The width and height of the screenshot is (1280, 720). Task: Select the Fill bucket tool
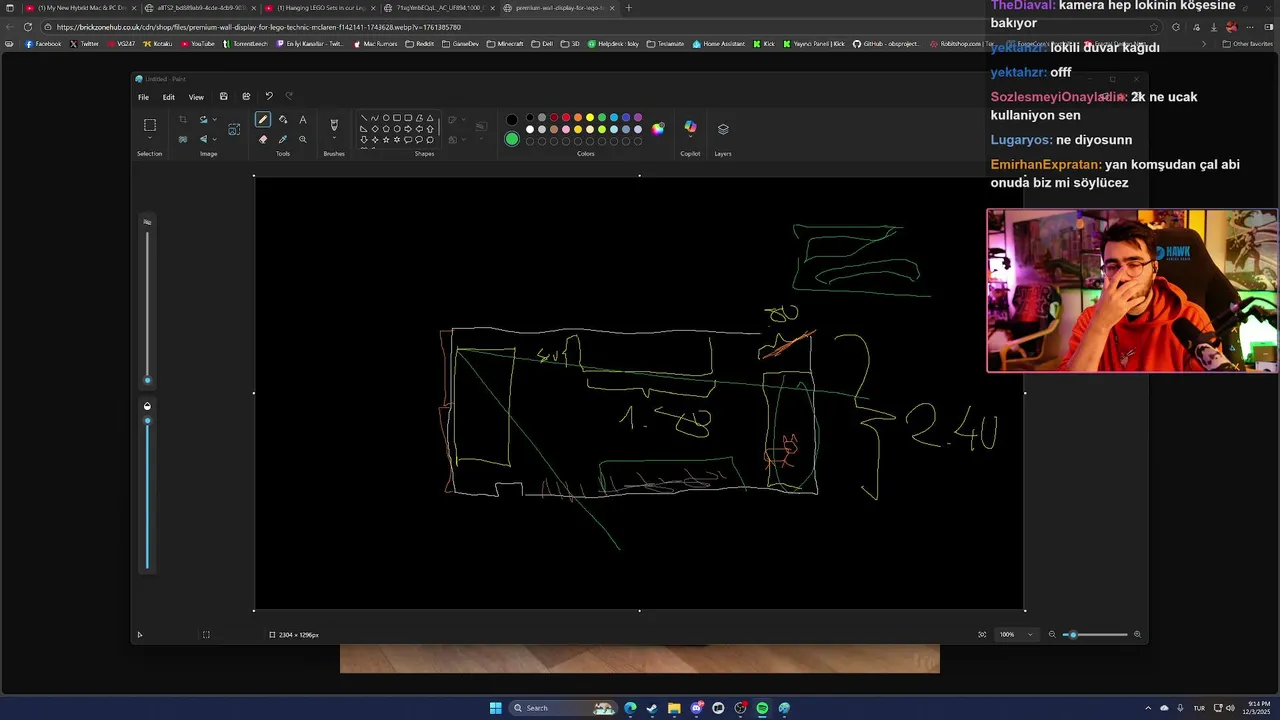(x=283, y=120)
